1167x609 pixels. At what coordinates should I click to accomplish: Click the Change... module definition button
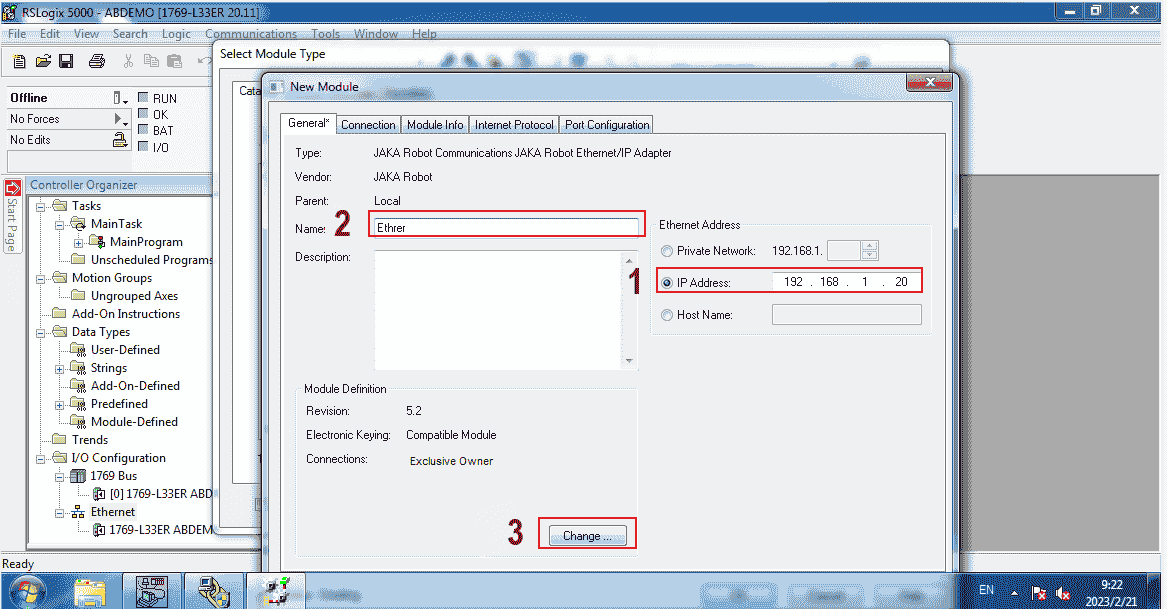[x=587, y=535]
